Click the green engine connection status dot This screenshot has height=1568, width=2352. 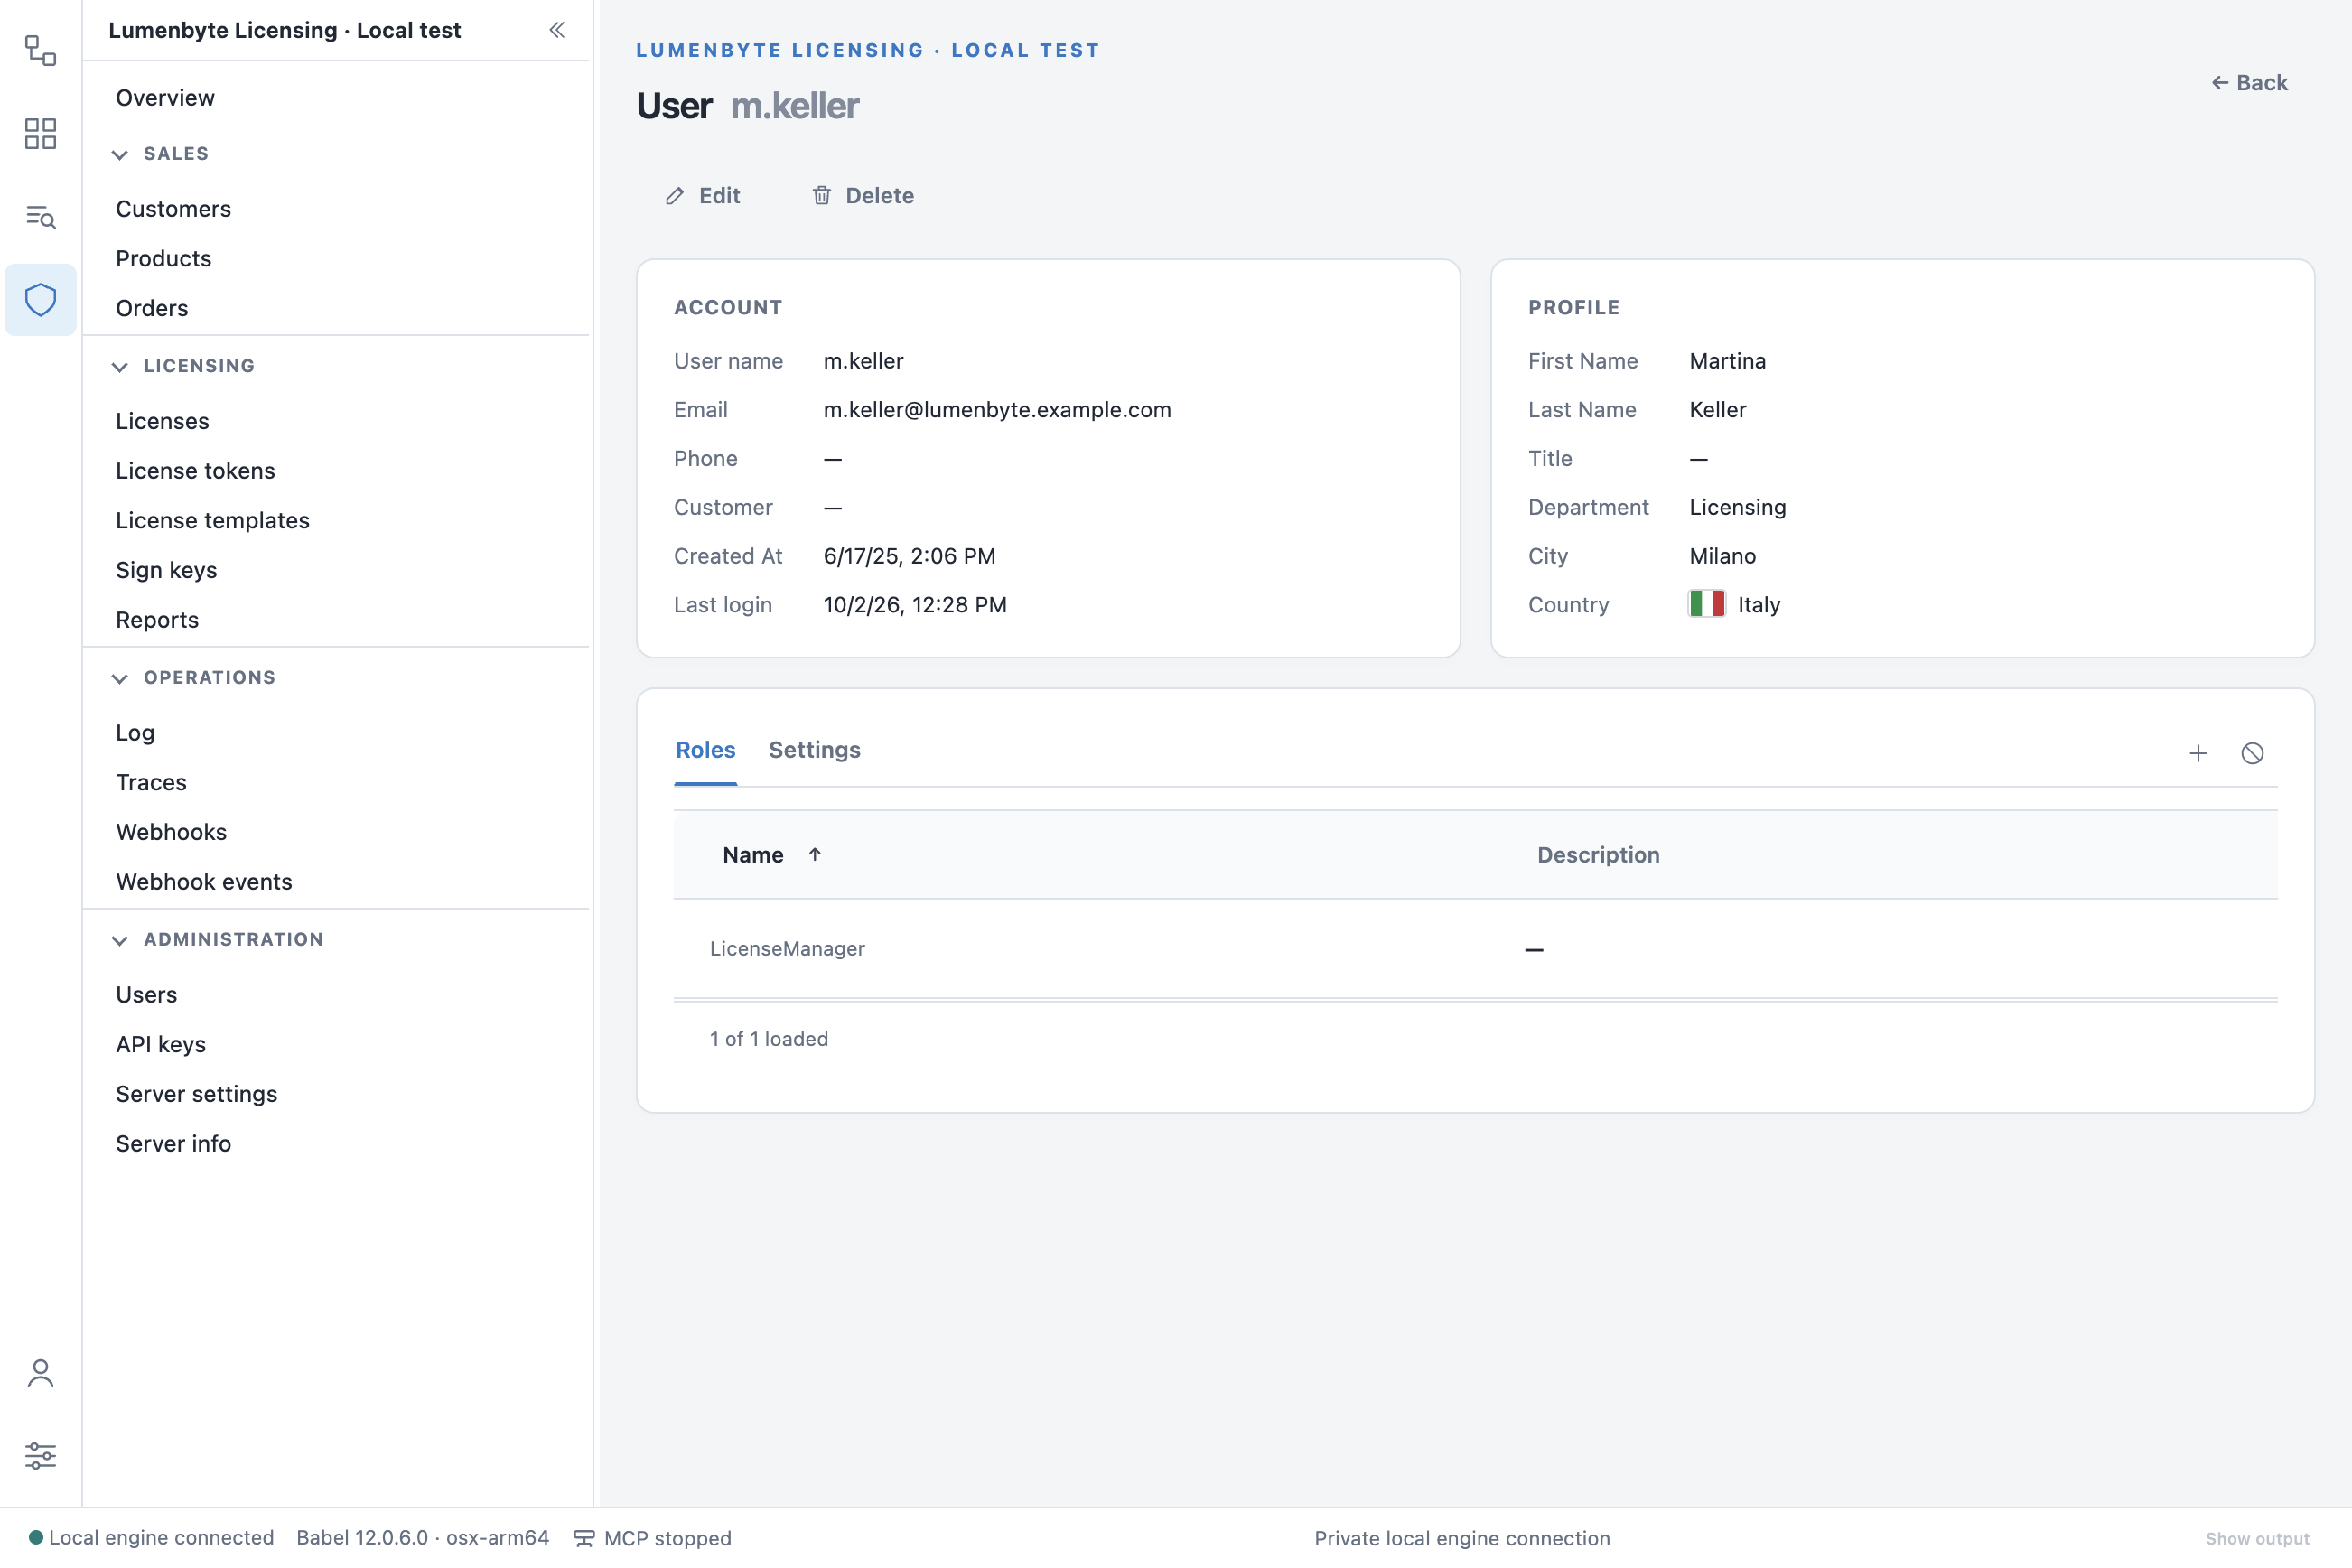coord(36,1537)
